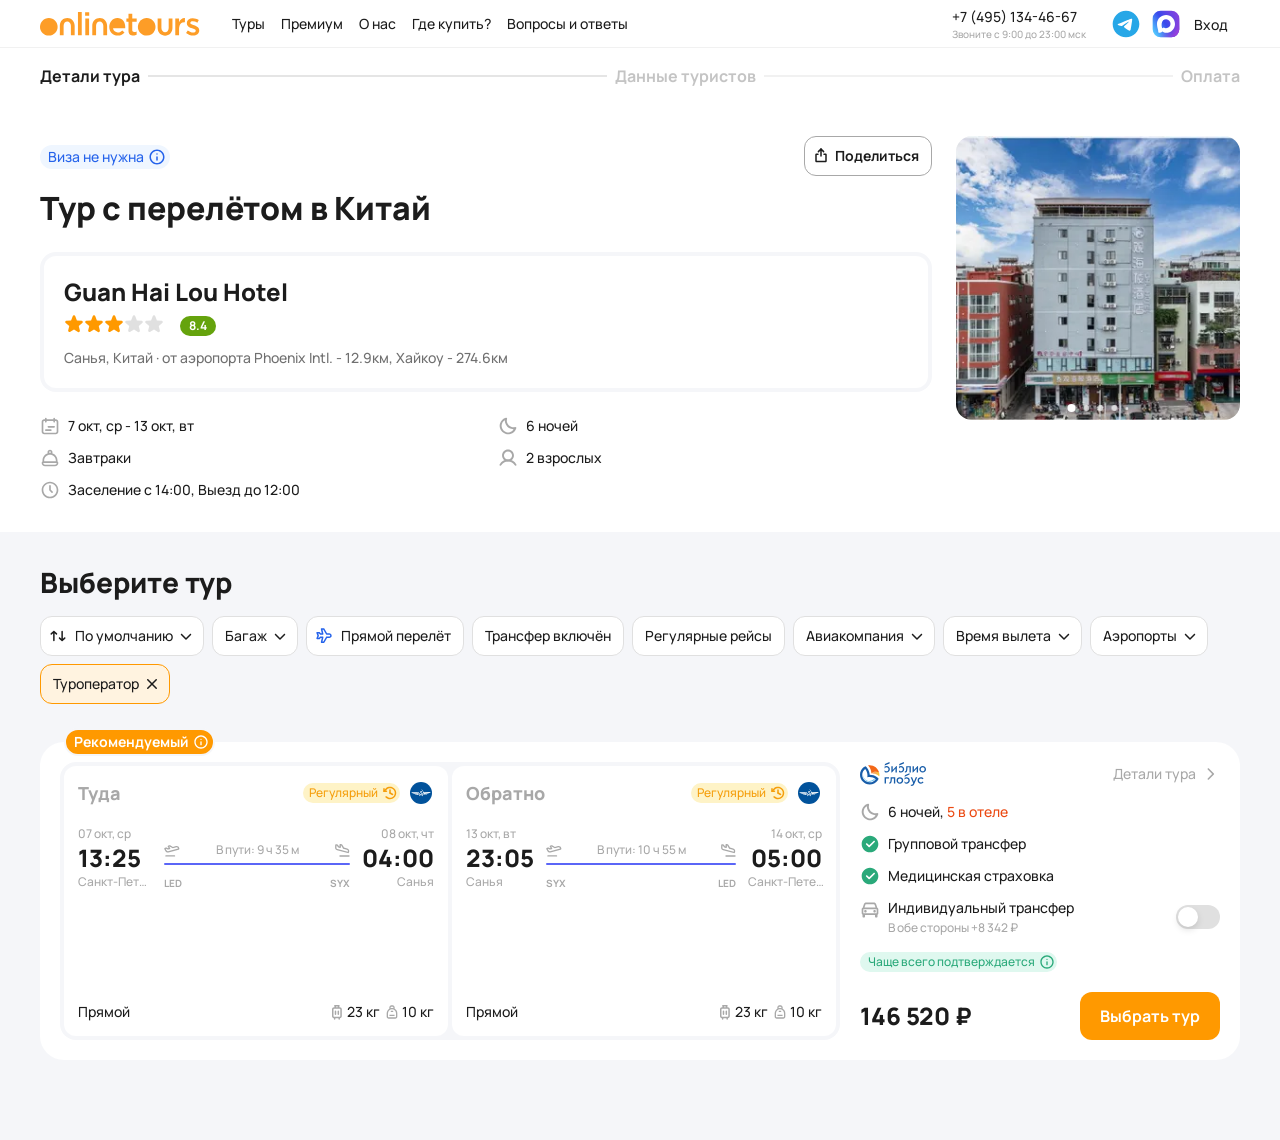Screen dimensions: 1280x1140
Task: Click the Поделиться button
Action: click(x=868, y=156)
